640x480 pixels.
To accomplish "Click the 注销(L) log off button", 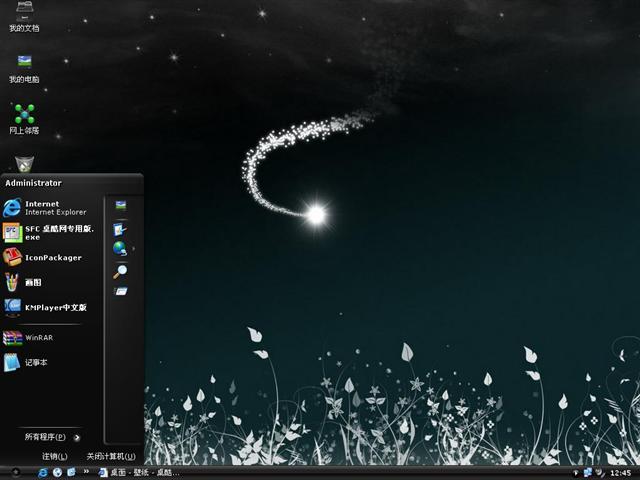I will 55,456.
